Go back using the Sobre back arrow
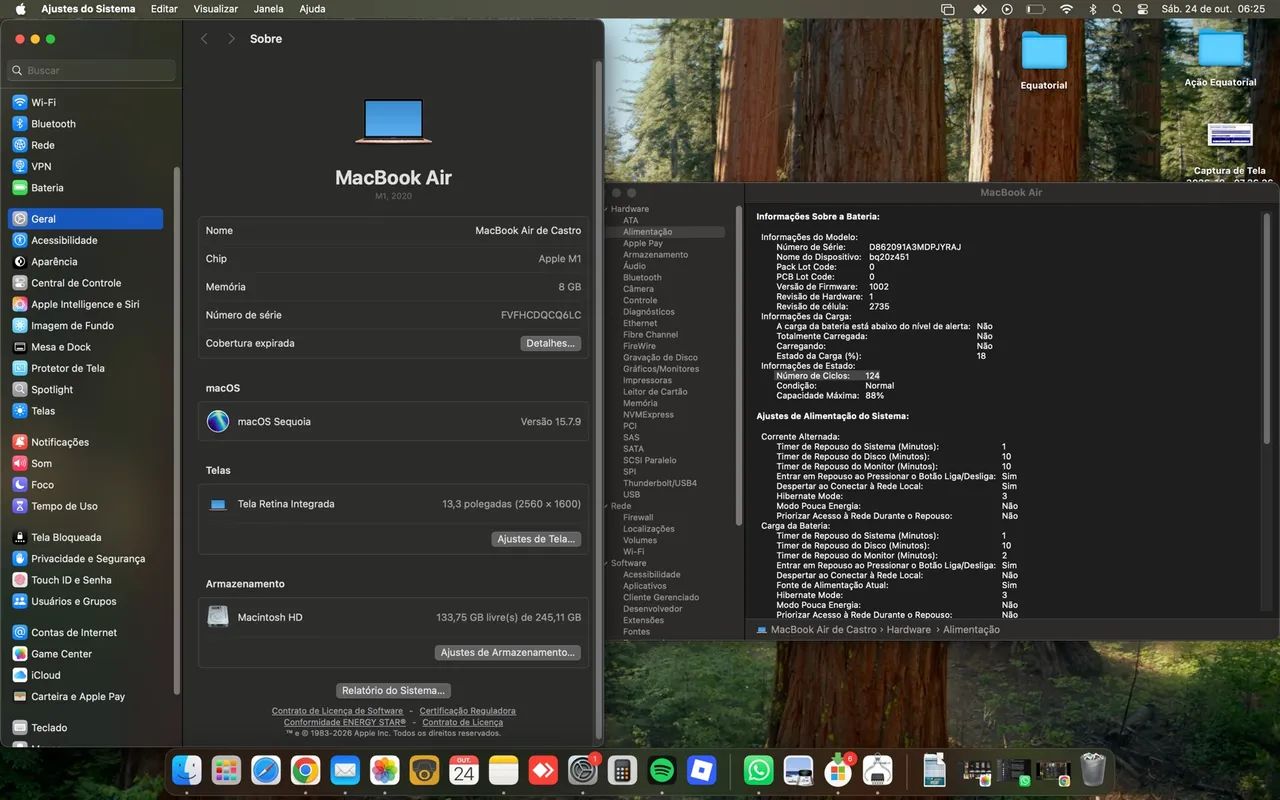The image size is (1280, 800). click(x=204, y=38)
